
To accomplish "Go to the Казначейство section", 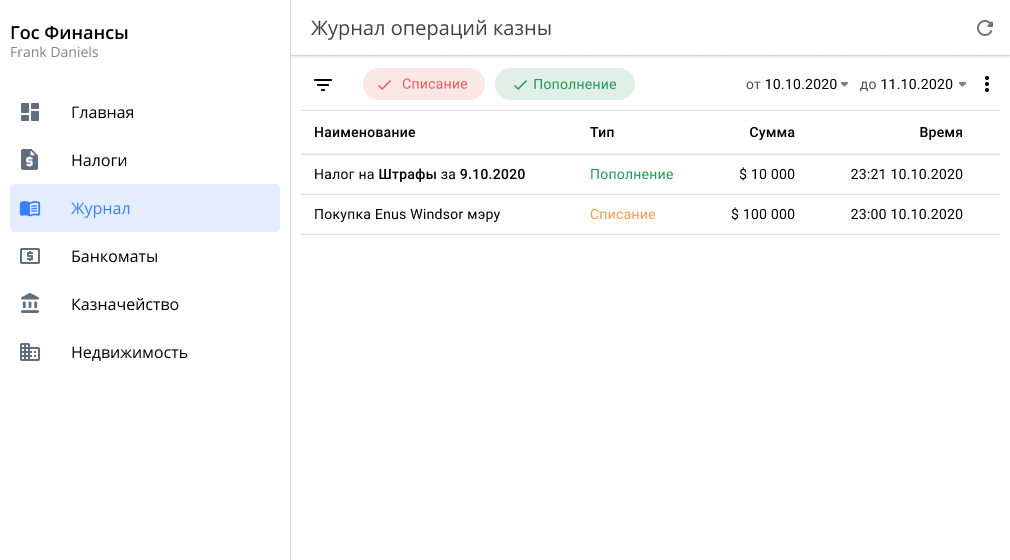I will pos(125,304).
